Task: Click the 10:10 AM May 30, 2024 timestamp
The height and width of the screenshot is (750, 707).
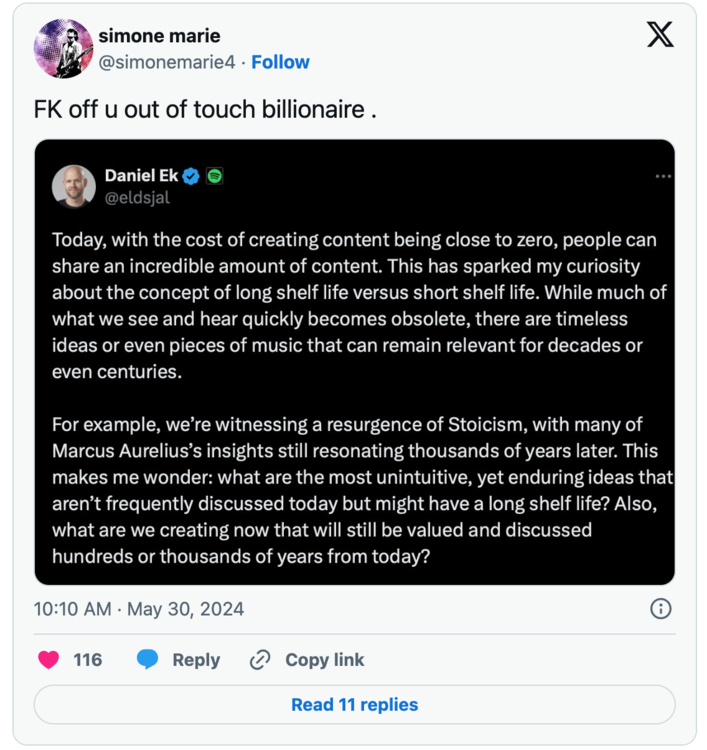Action: [x=139, y=609]
